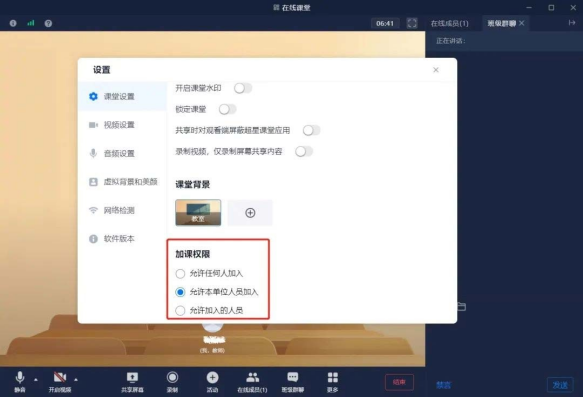Expand microphone options arrow
The width and height of the screenshot is (584, 397).
point(36,379)
